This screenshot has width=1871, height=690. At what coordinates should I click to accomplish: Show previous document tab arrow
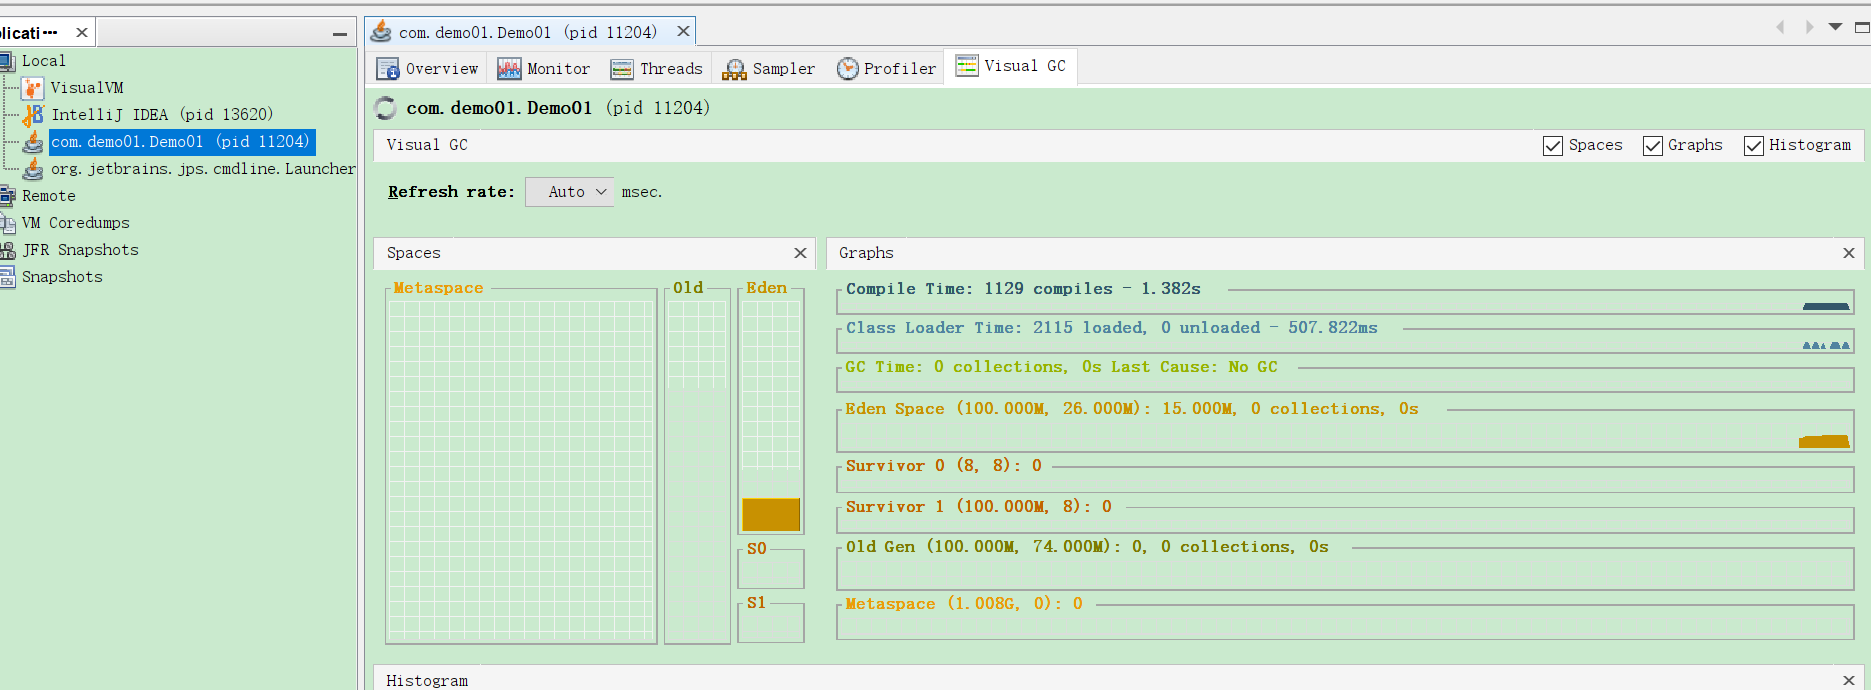[x=1780, y=28]
